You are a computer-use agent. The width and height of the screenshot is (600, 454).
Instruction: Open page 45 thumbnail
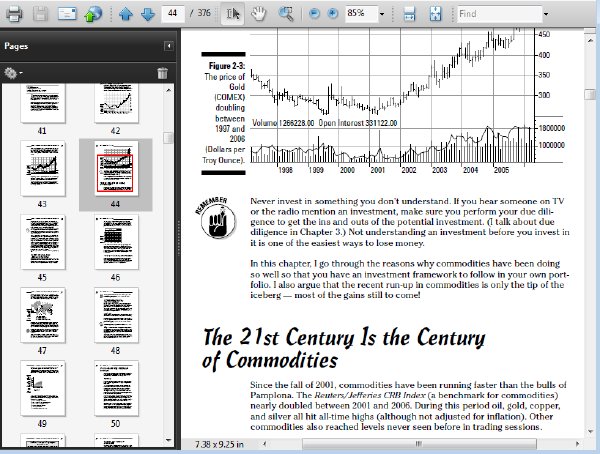click(42, 242)
